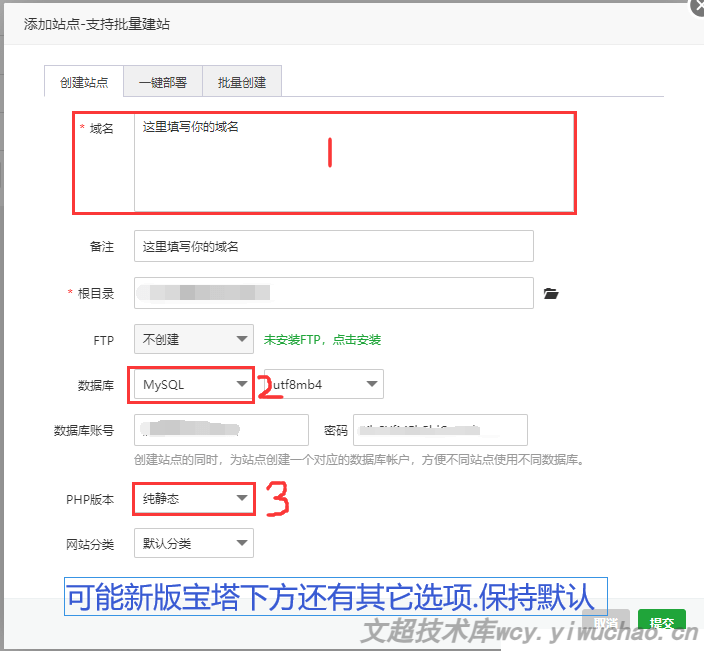This screenshot has width=704, height=651.
Task: Open the root directory folder browser icon
Action: [551, 294]
